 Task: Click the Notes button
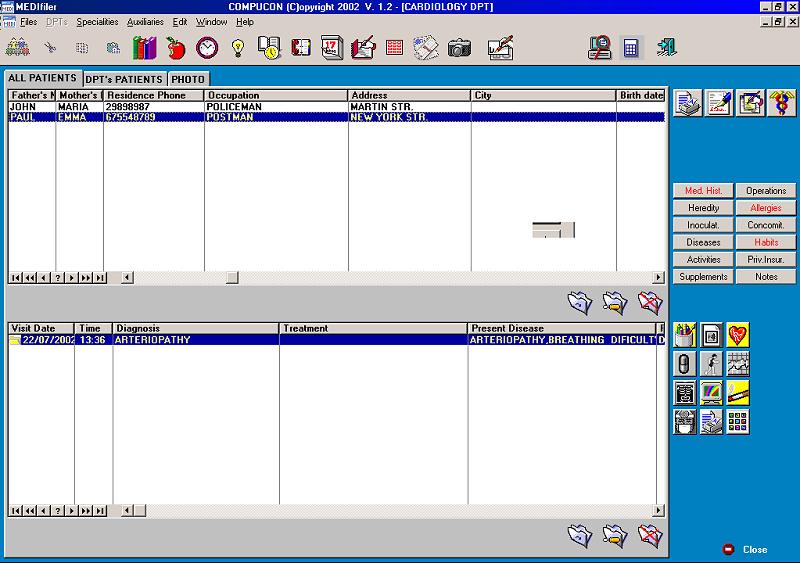(x=766, y=277)
